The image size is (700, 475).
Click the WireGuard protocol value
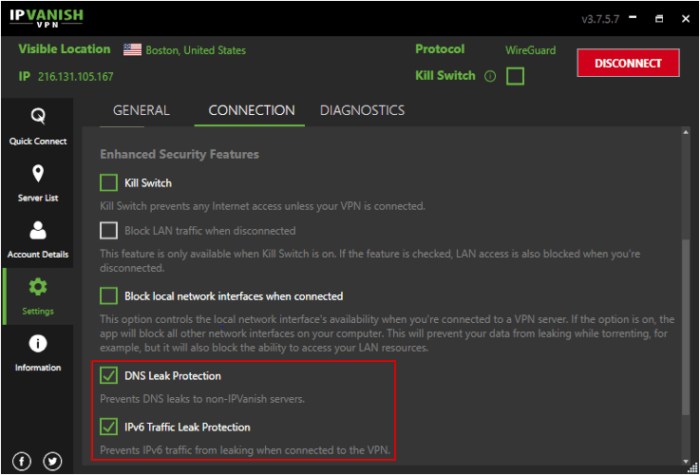click(530, 50)
